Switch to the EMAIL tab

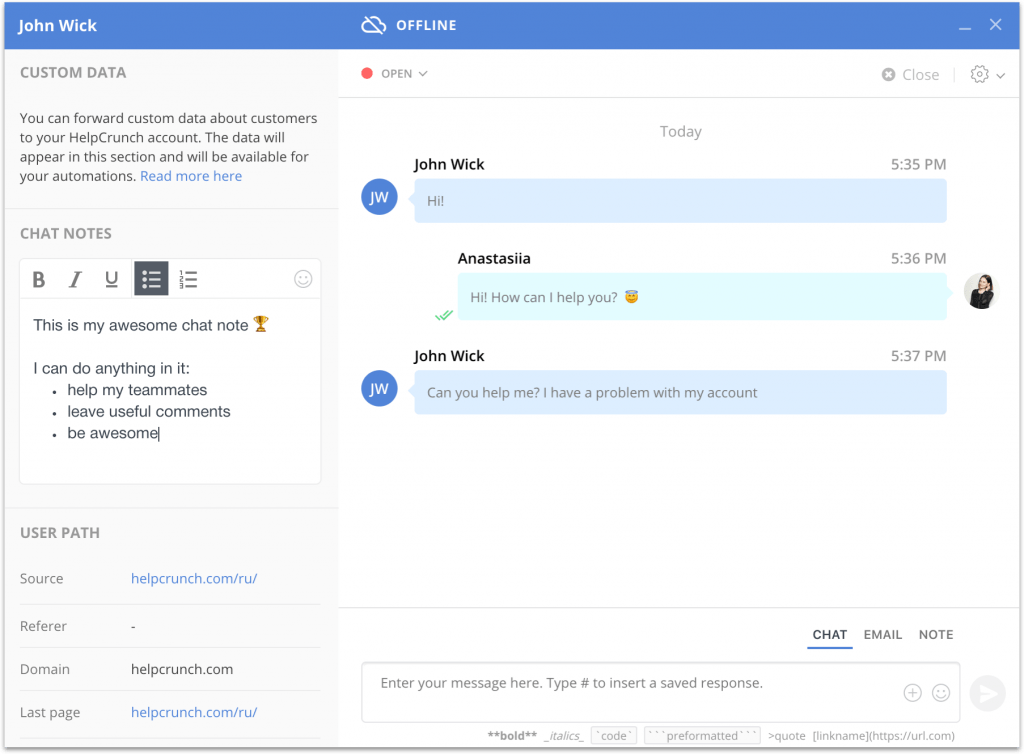pyautogui.click(x=882, y=635)
